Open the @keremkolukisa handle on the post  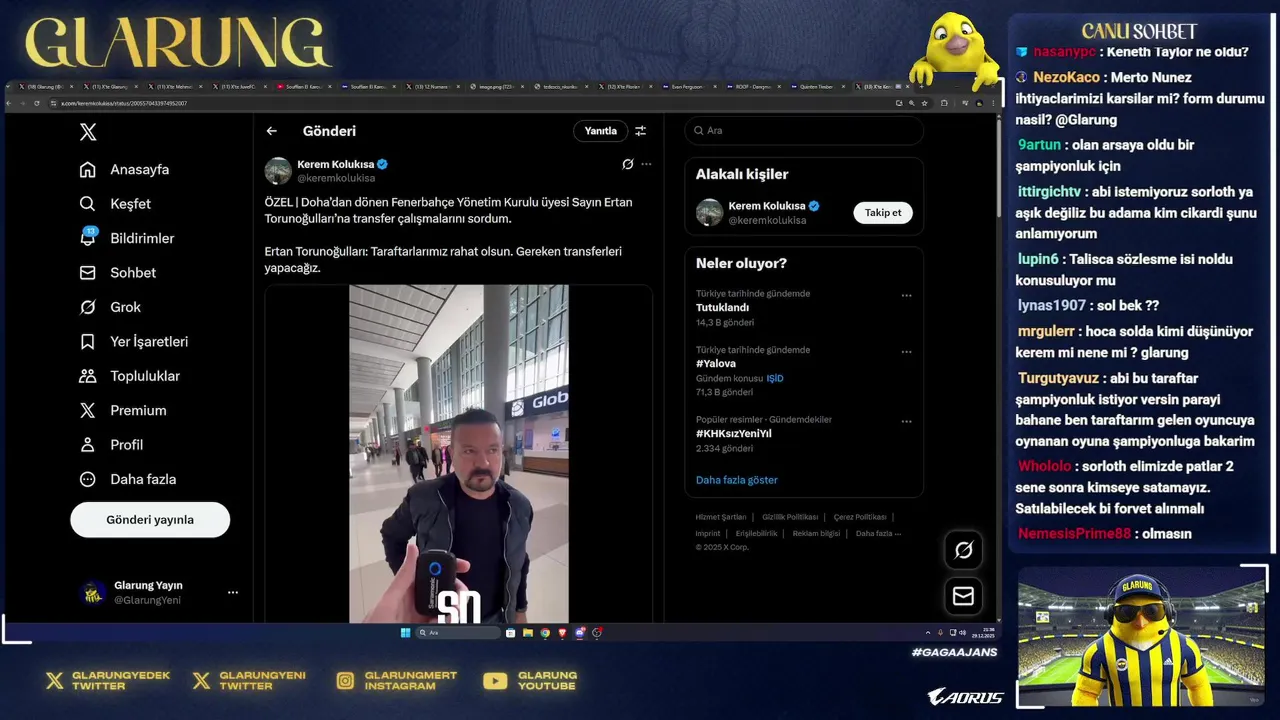click(336, 178)
